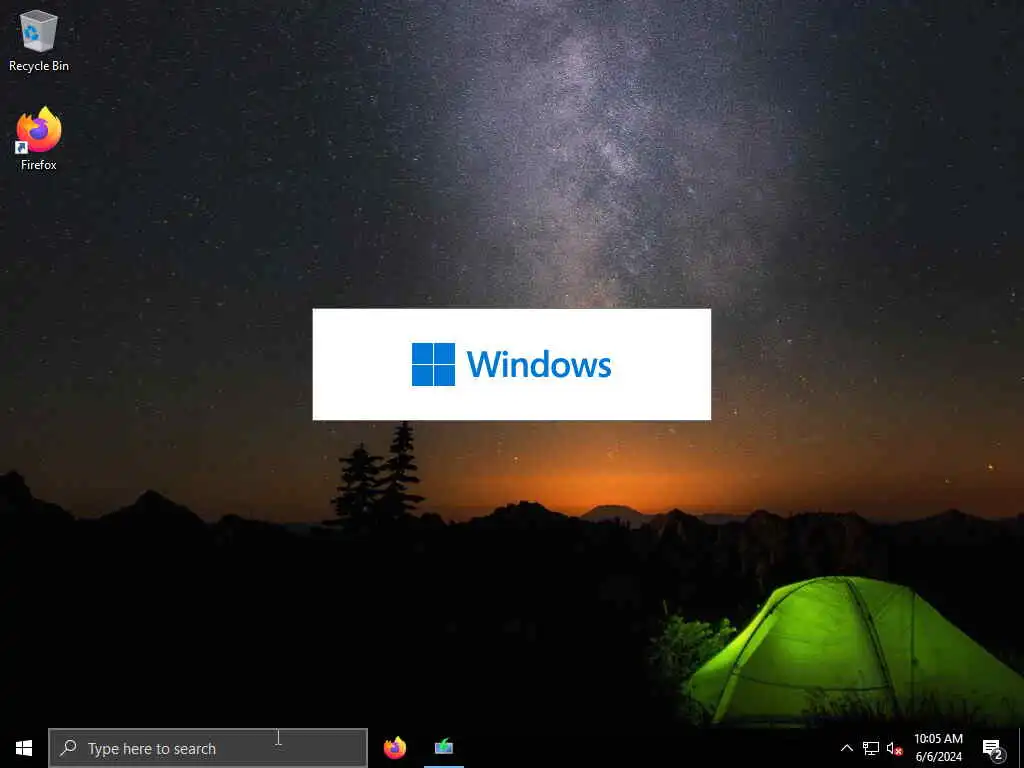
Task: Switch to the active setup app on the taskbar
Action: [x=444, y=748]
